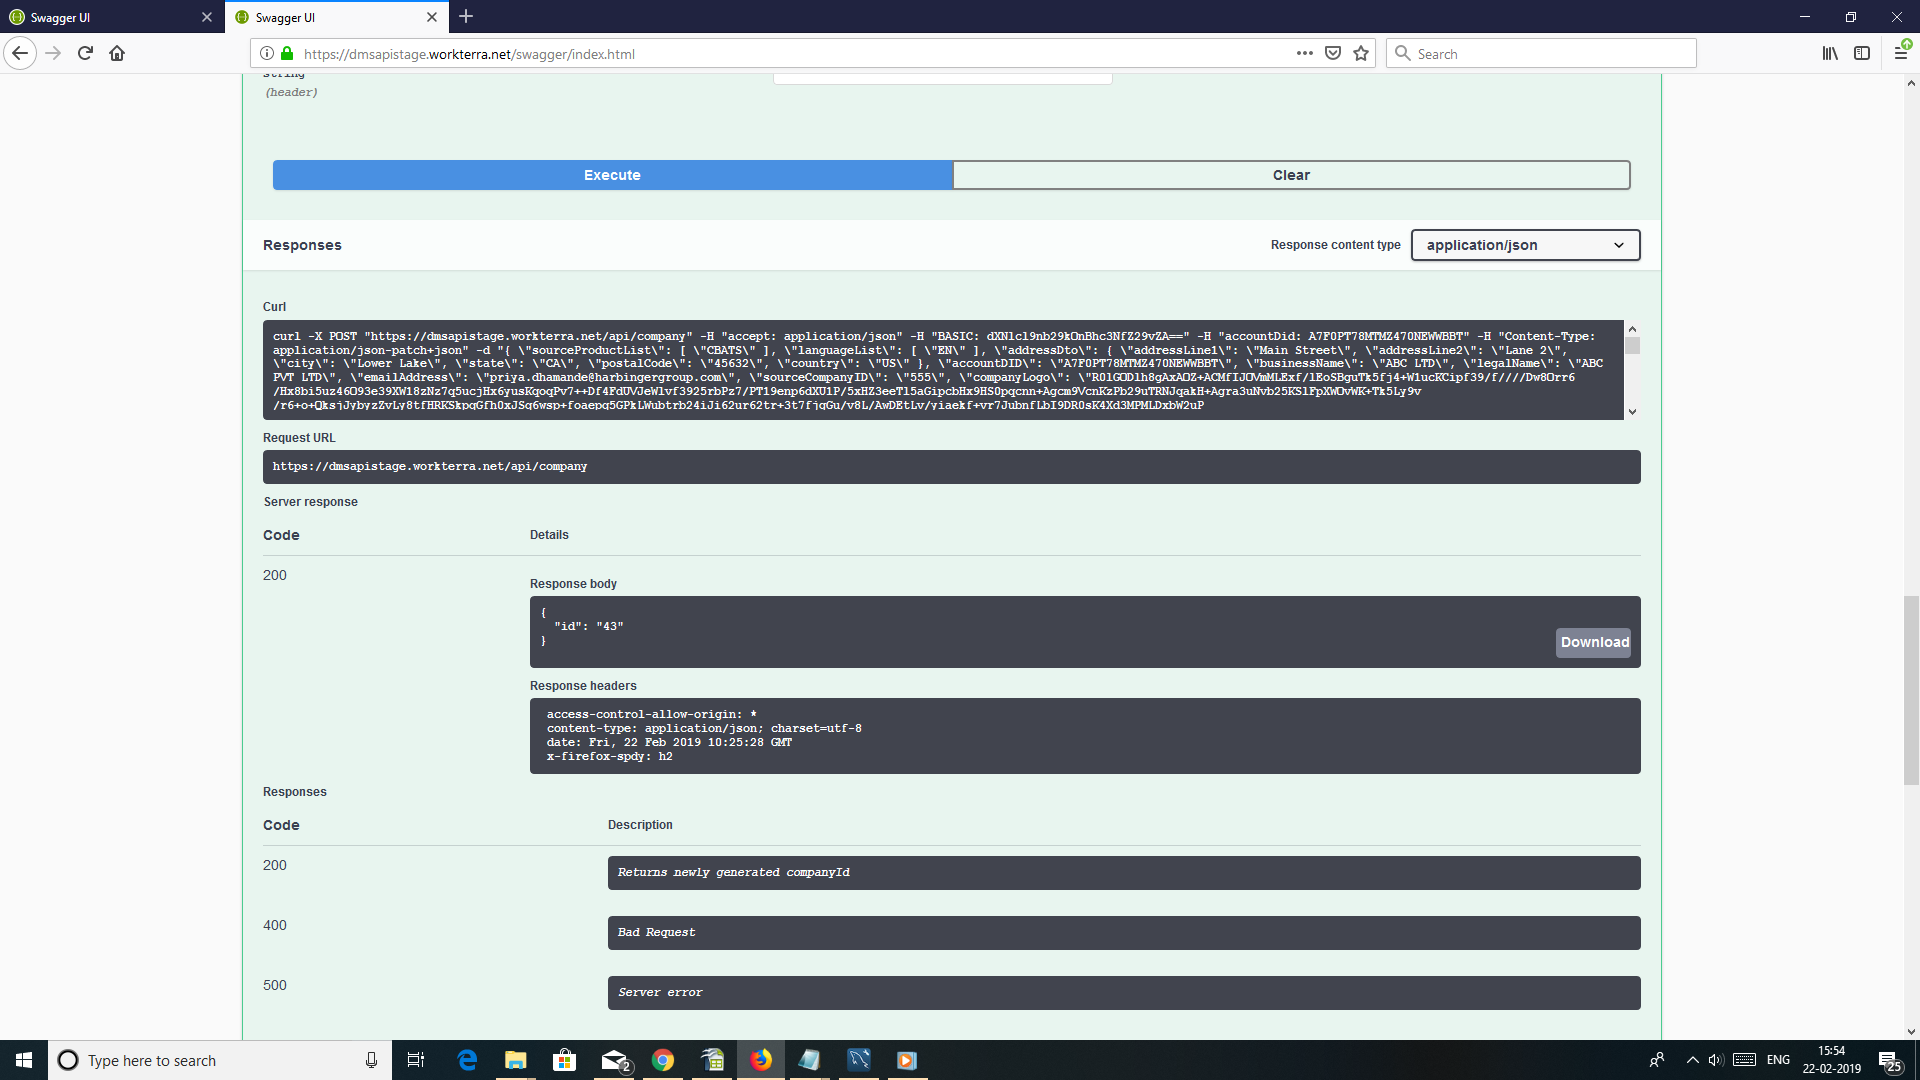Launch Chrome from the taskbar
Viewport: 1920px width, 1080px height.
coord(663,1060)
